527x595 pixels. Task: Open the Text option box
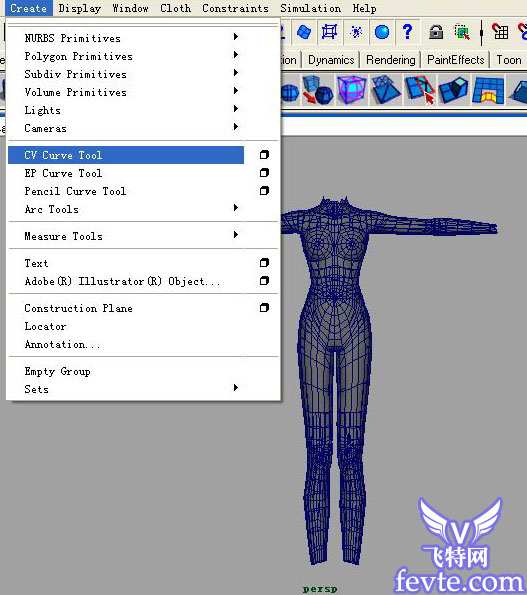click(264, 263)
